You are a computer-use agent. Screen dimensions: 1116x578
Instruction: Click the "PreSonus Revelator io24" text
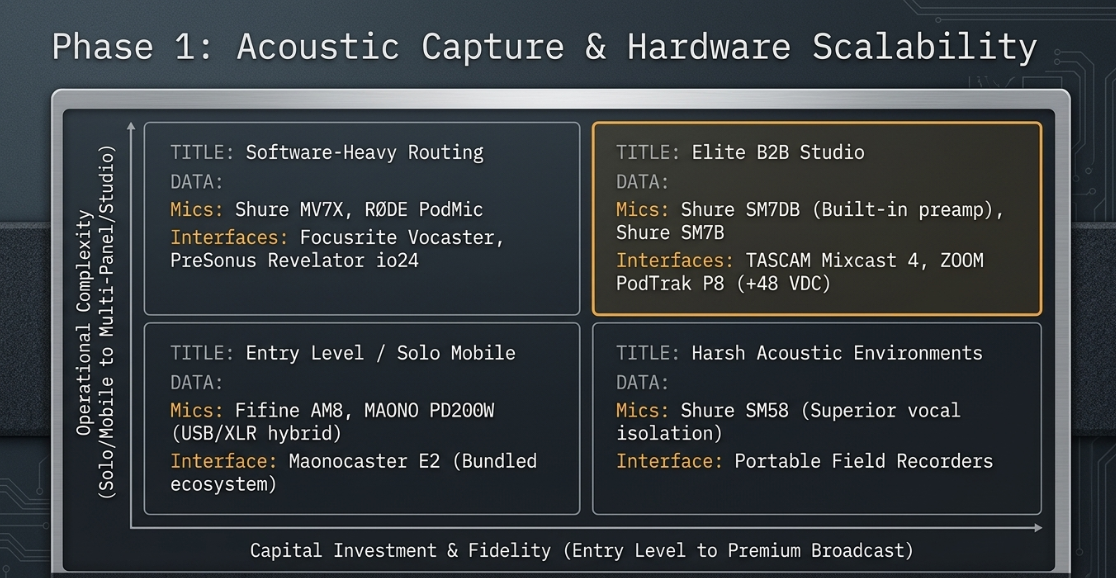295,261
